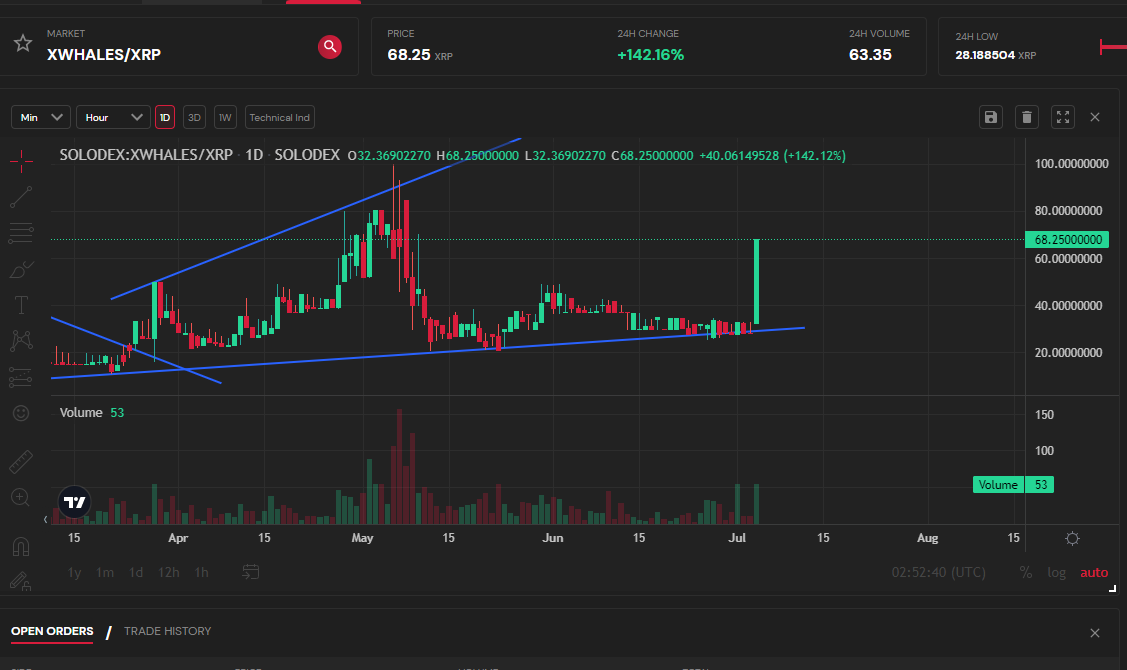Select the forecast and measurement tool
Image resolution: width=1127 pixels, height=670 pixels.
coord(22,377)
